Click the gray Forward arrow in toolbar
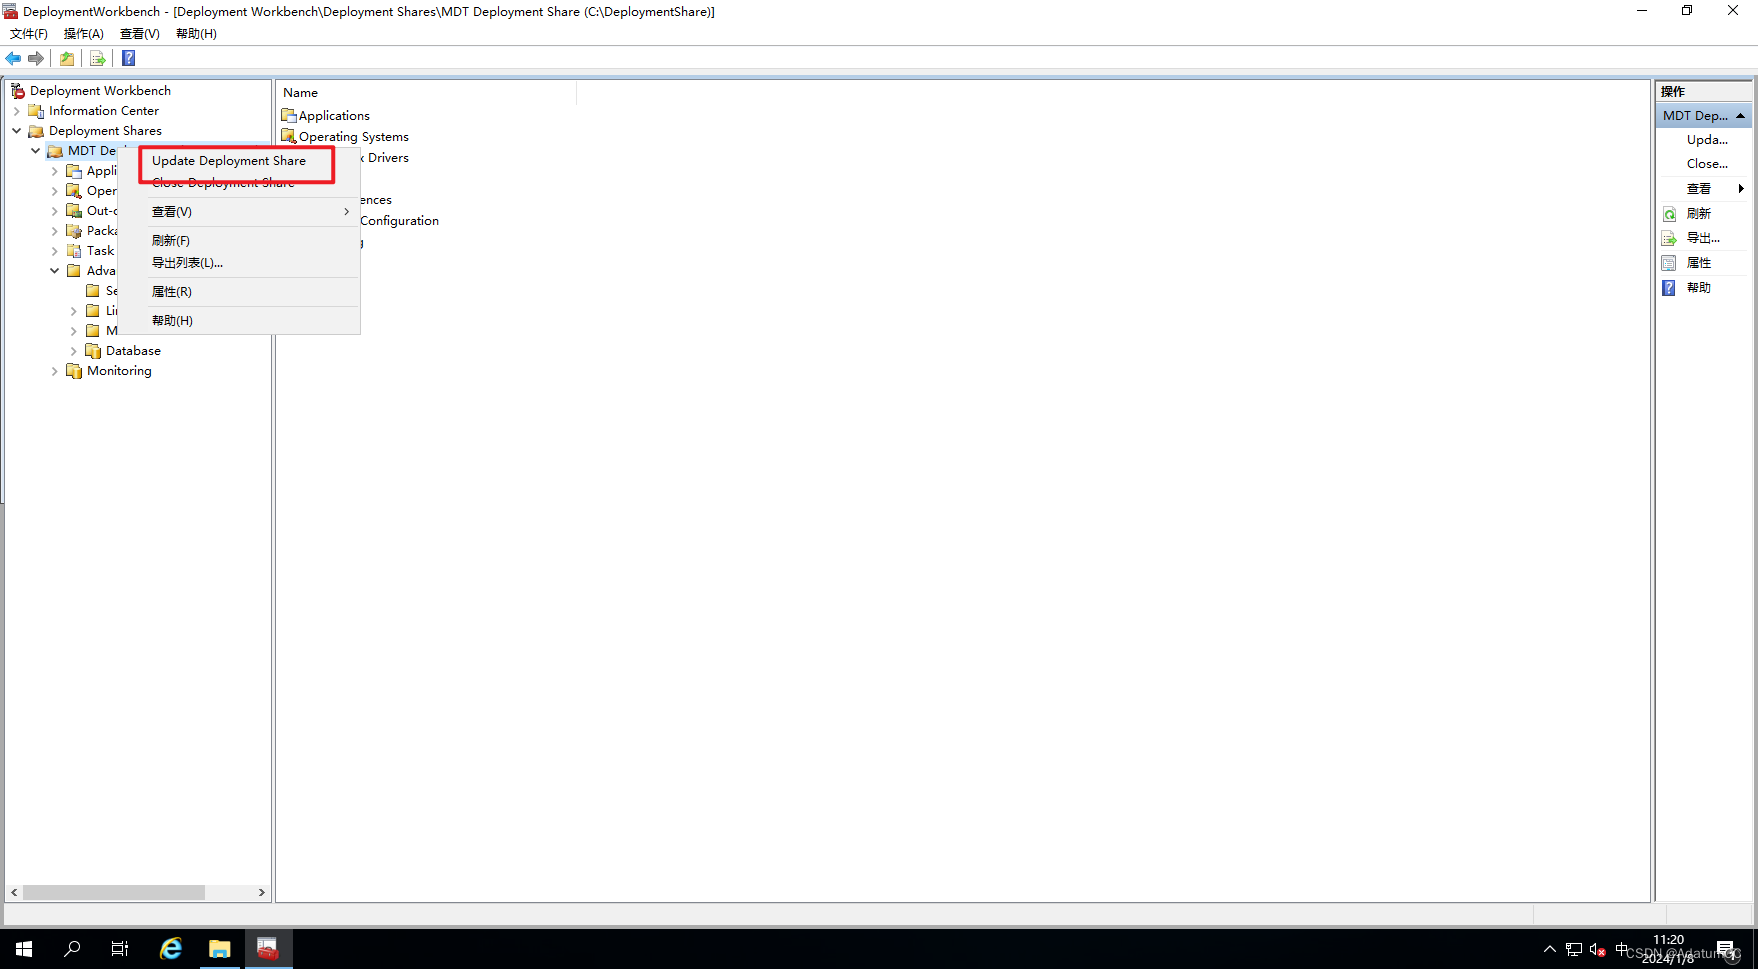Image resolution: width=1758 pixels, height=969 pixels. (x=36, y=58)
